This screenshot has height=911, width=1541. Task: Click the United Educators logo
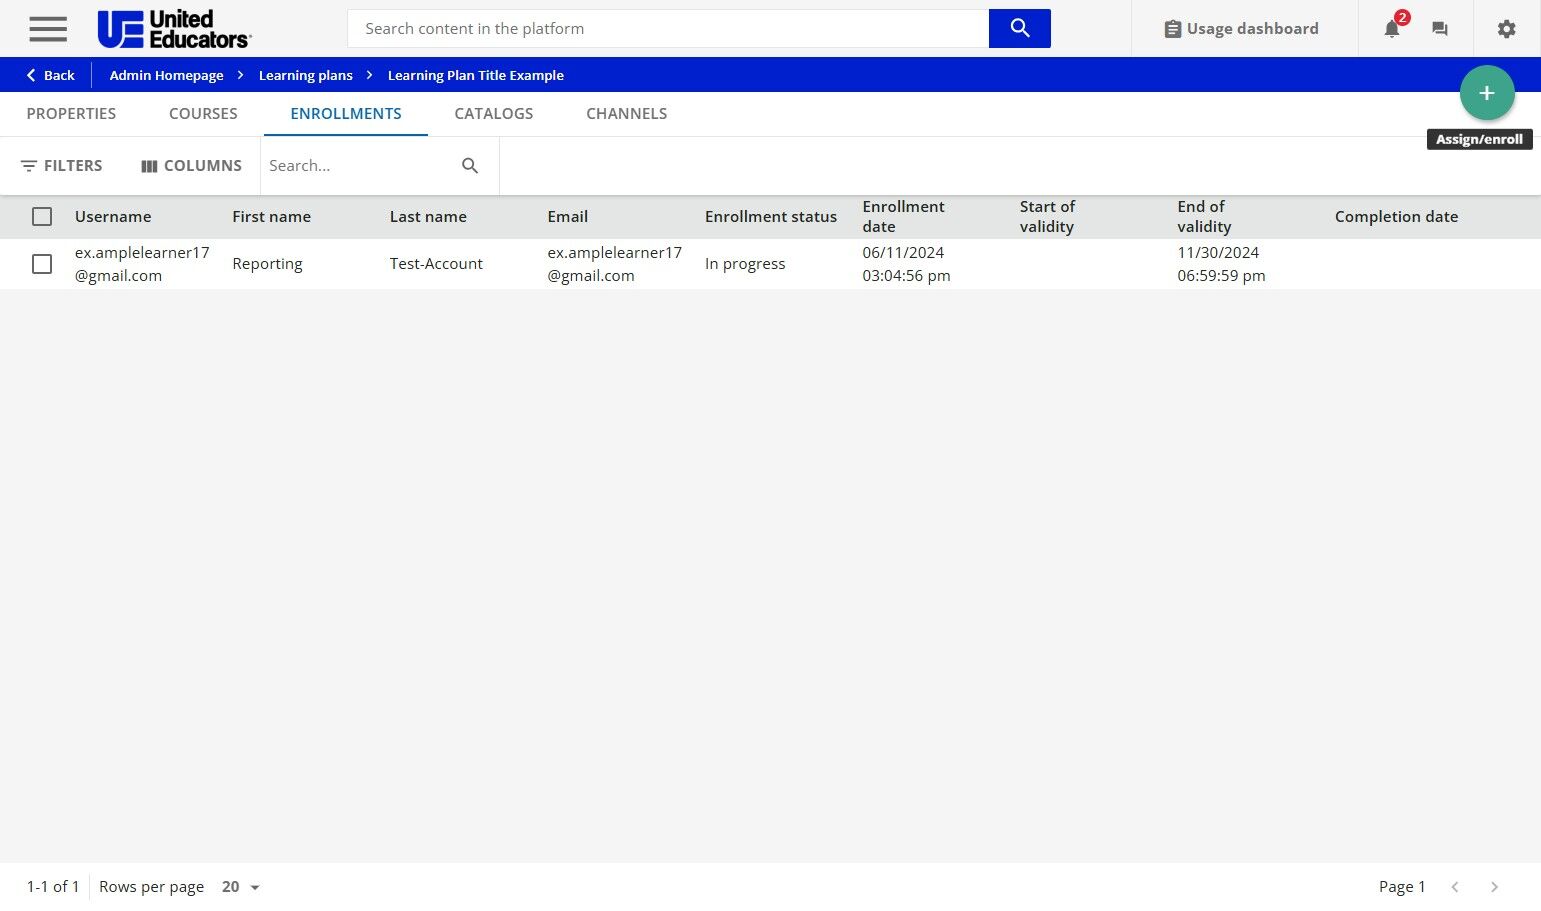[175, 29]
